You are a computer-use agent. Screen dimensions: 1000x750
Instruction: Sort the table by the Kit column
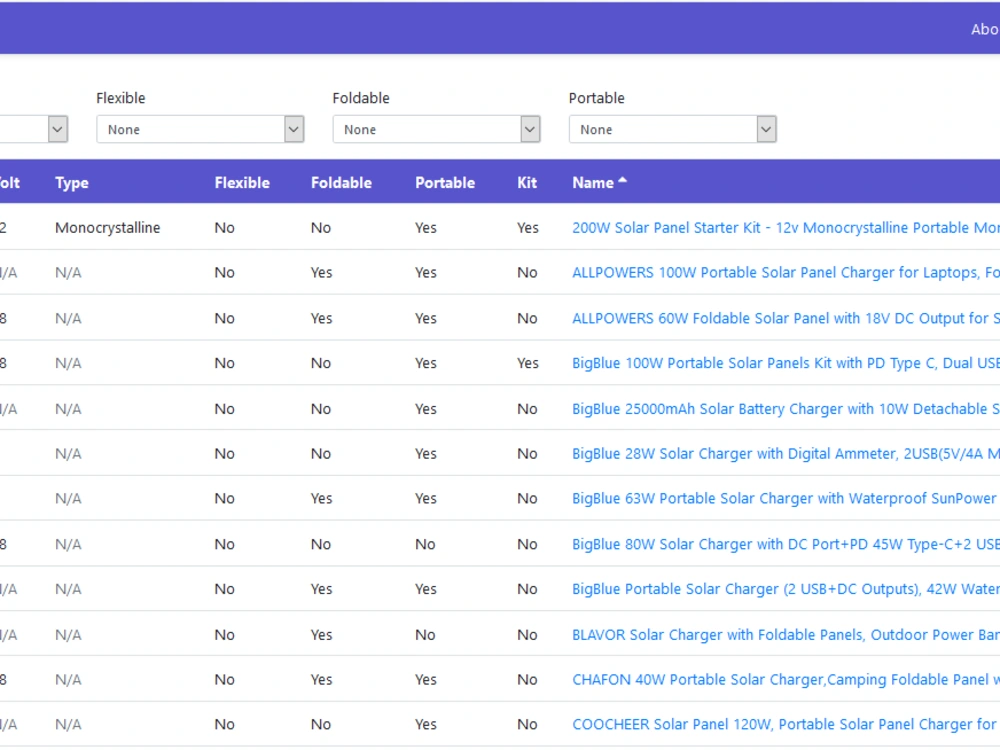point(527,182)
